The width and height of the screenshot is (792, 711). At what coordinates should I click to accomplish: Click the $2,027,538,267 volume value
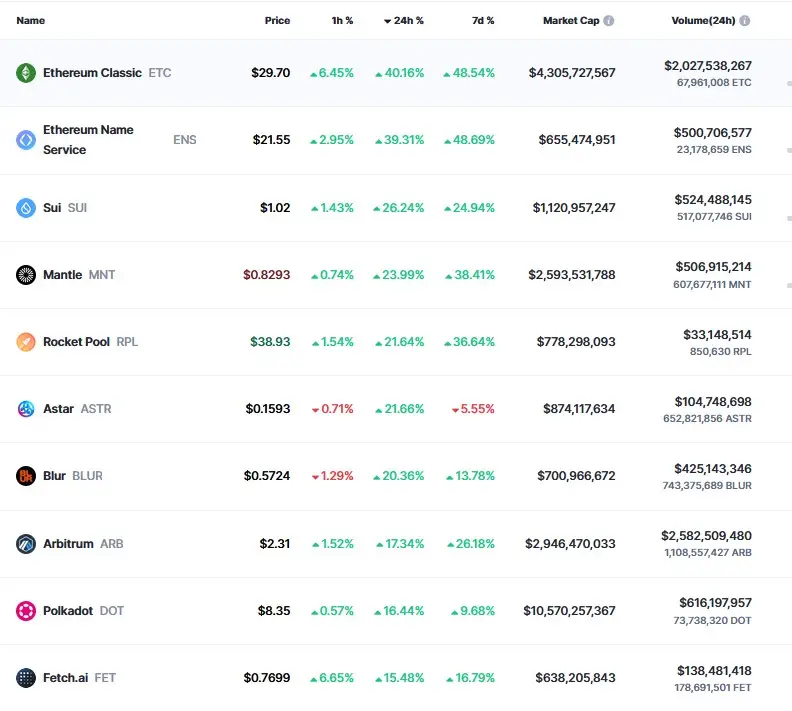708,66
